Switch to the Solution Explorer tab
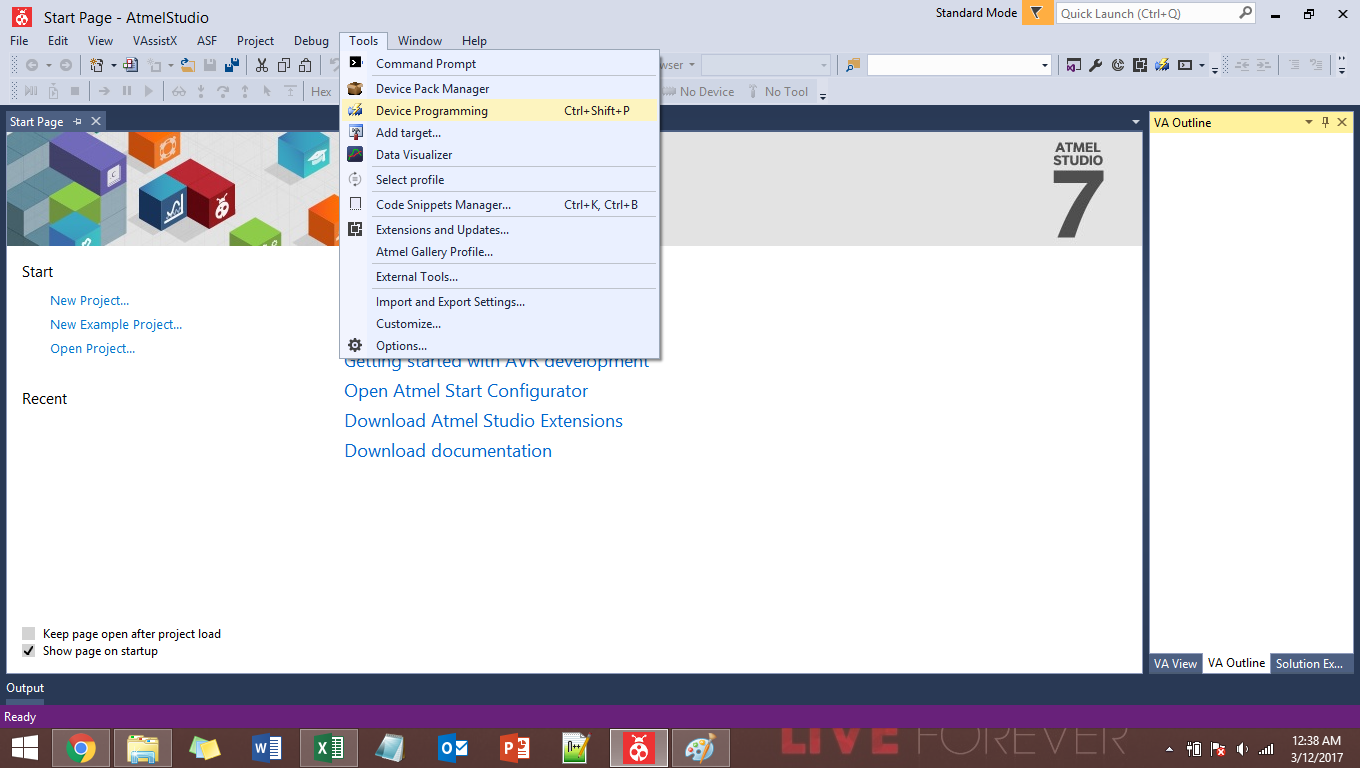Image resolution: width=1360 pixels, height=768 pixels. 1310,663
